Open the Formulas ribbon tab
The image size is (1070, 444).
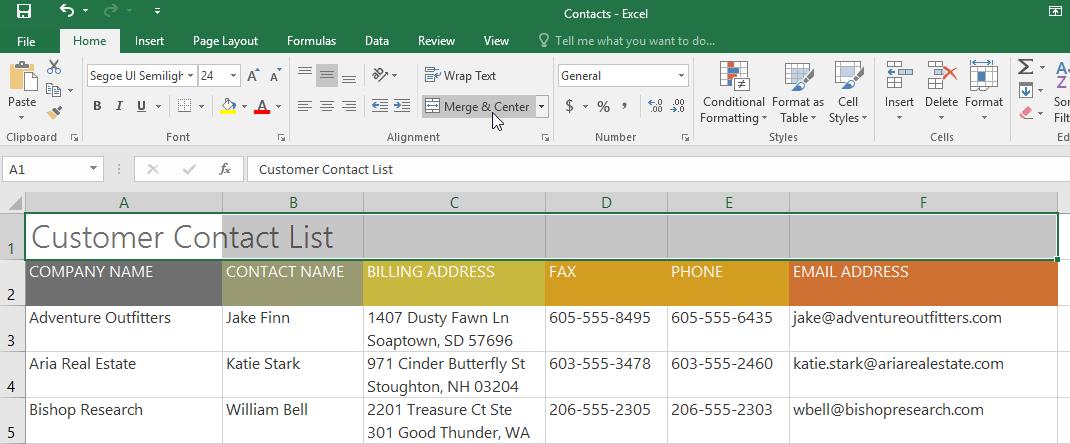pos(311,41)
